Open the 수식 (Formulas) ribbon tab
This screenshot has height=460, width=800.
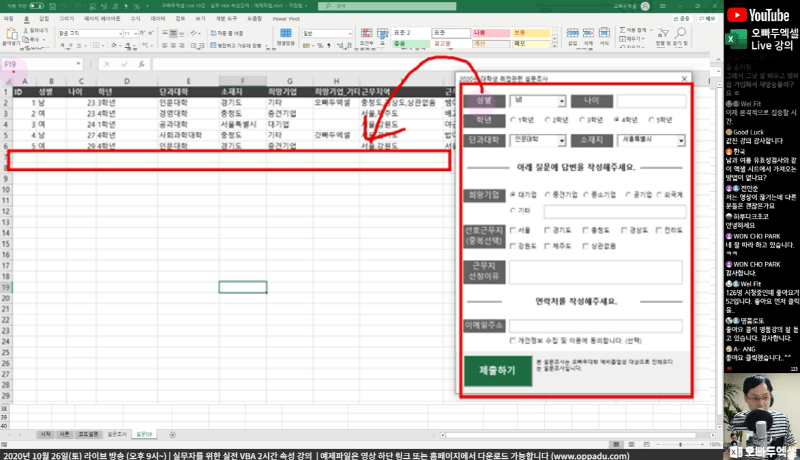pyautogui.click(x=135, y=19)
